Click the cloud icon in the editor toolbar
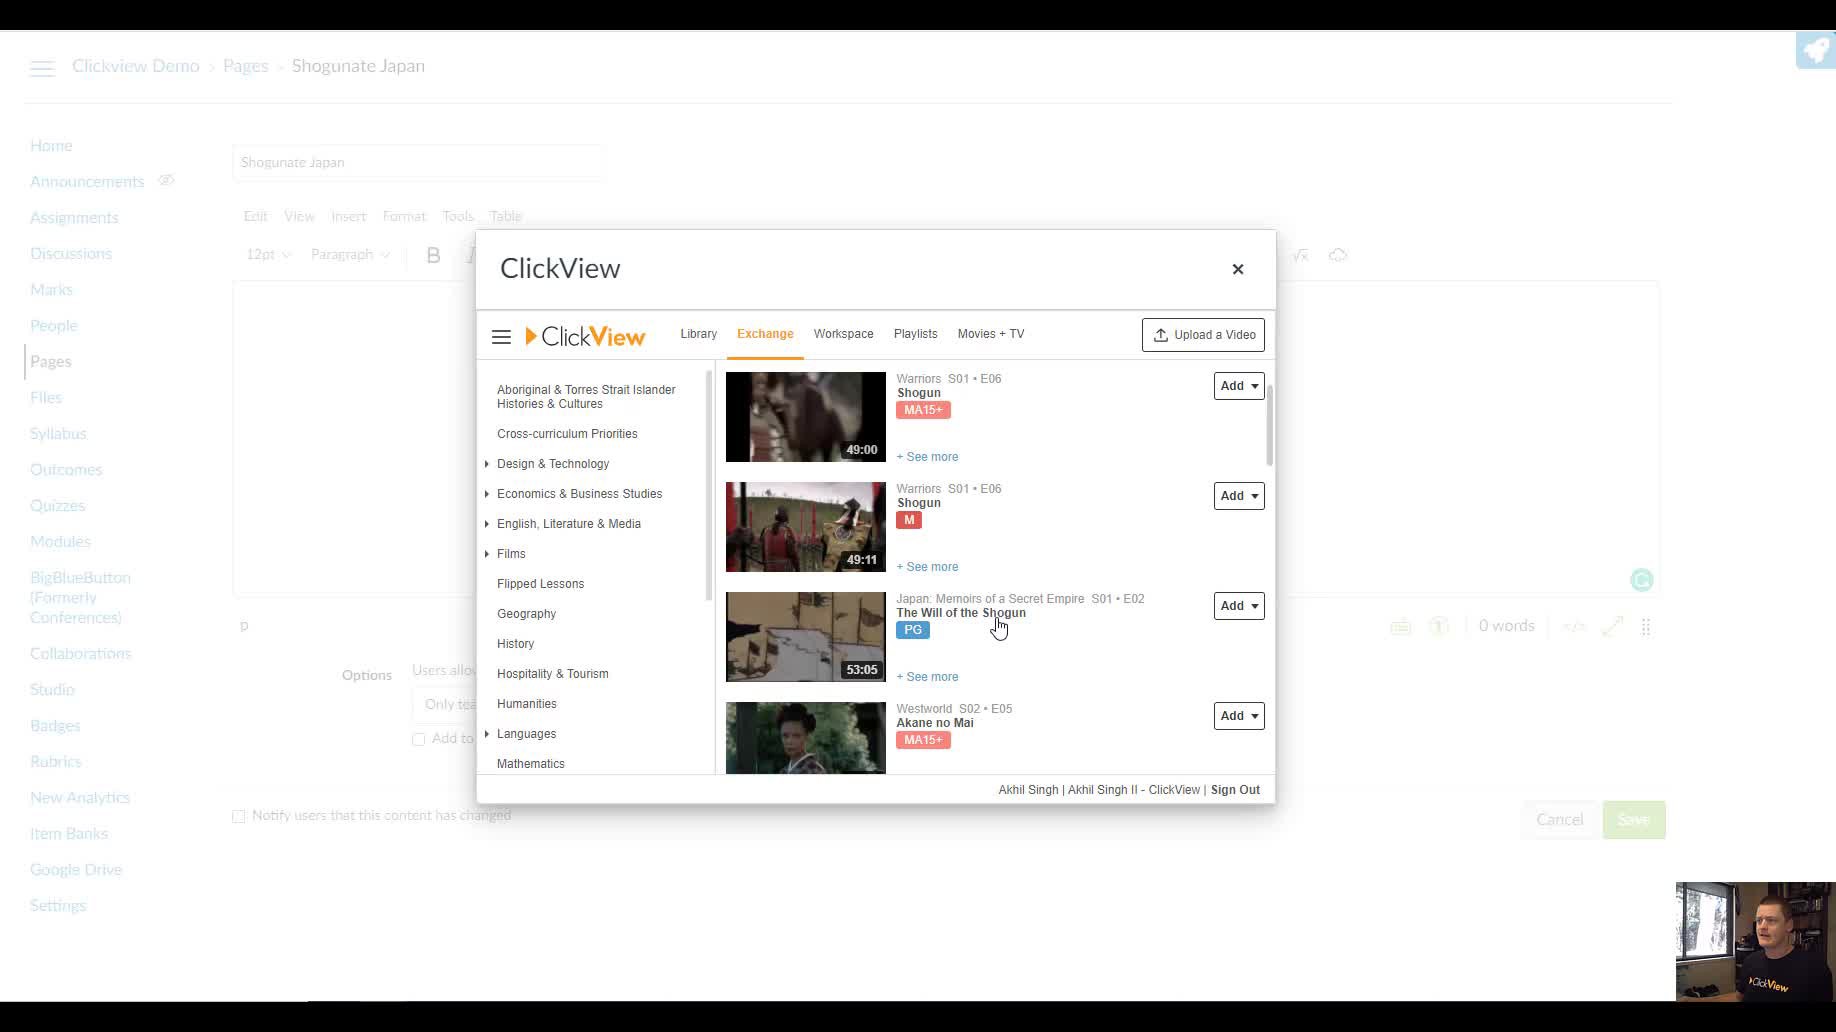1836x1032 pixels. [x=1338, y=255]
